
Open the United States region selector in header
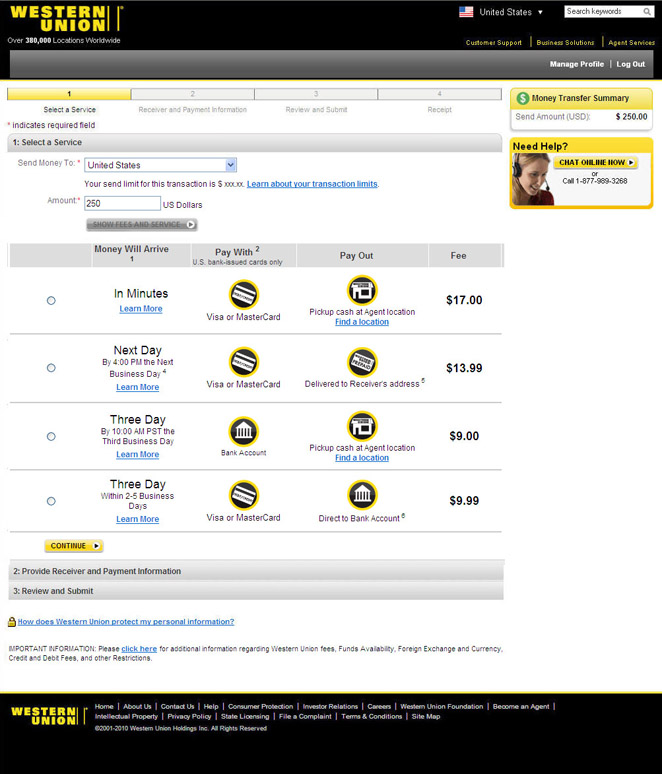pos(501,12)
